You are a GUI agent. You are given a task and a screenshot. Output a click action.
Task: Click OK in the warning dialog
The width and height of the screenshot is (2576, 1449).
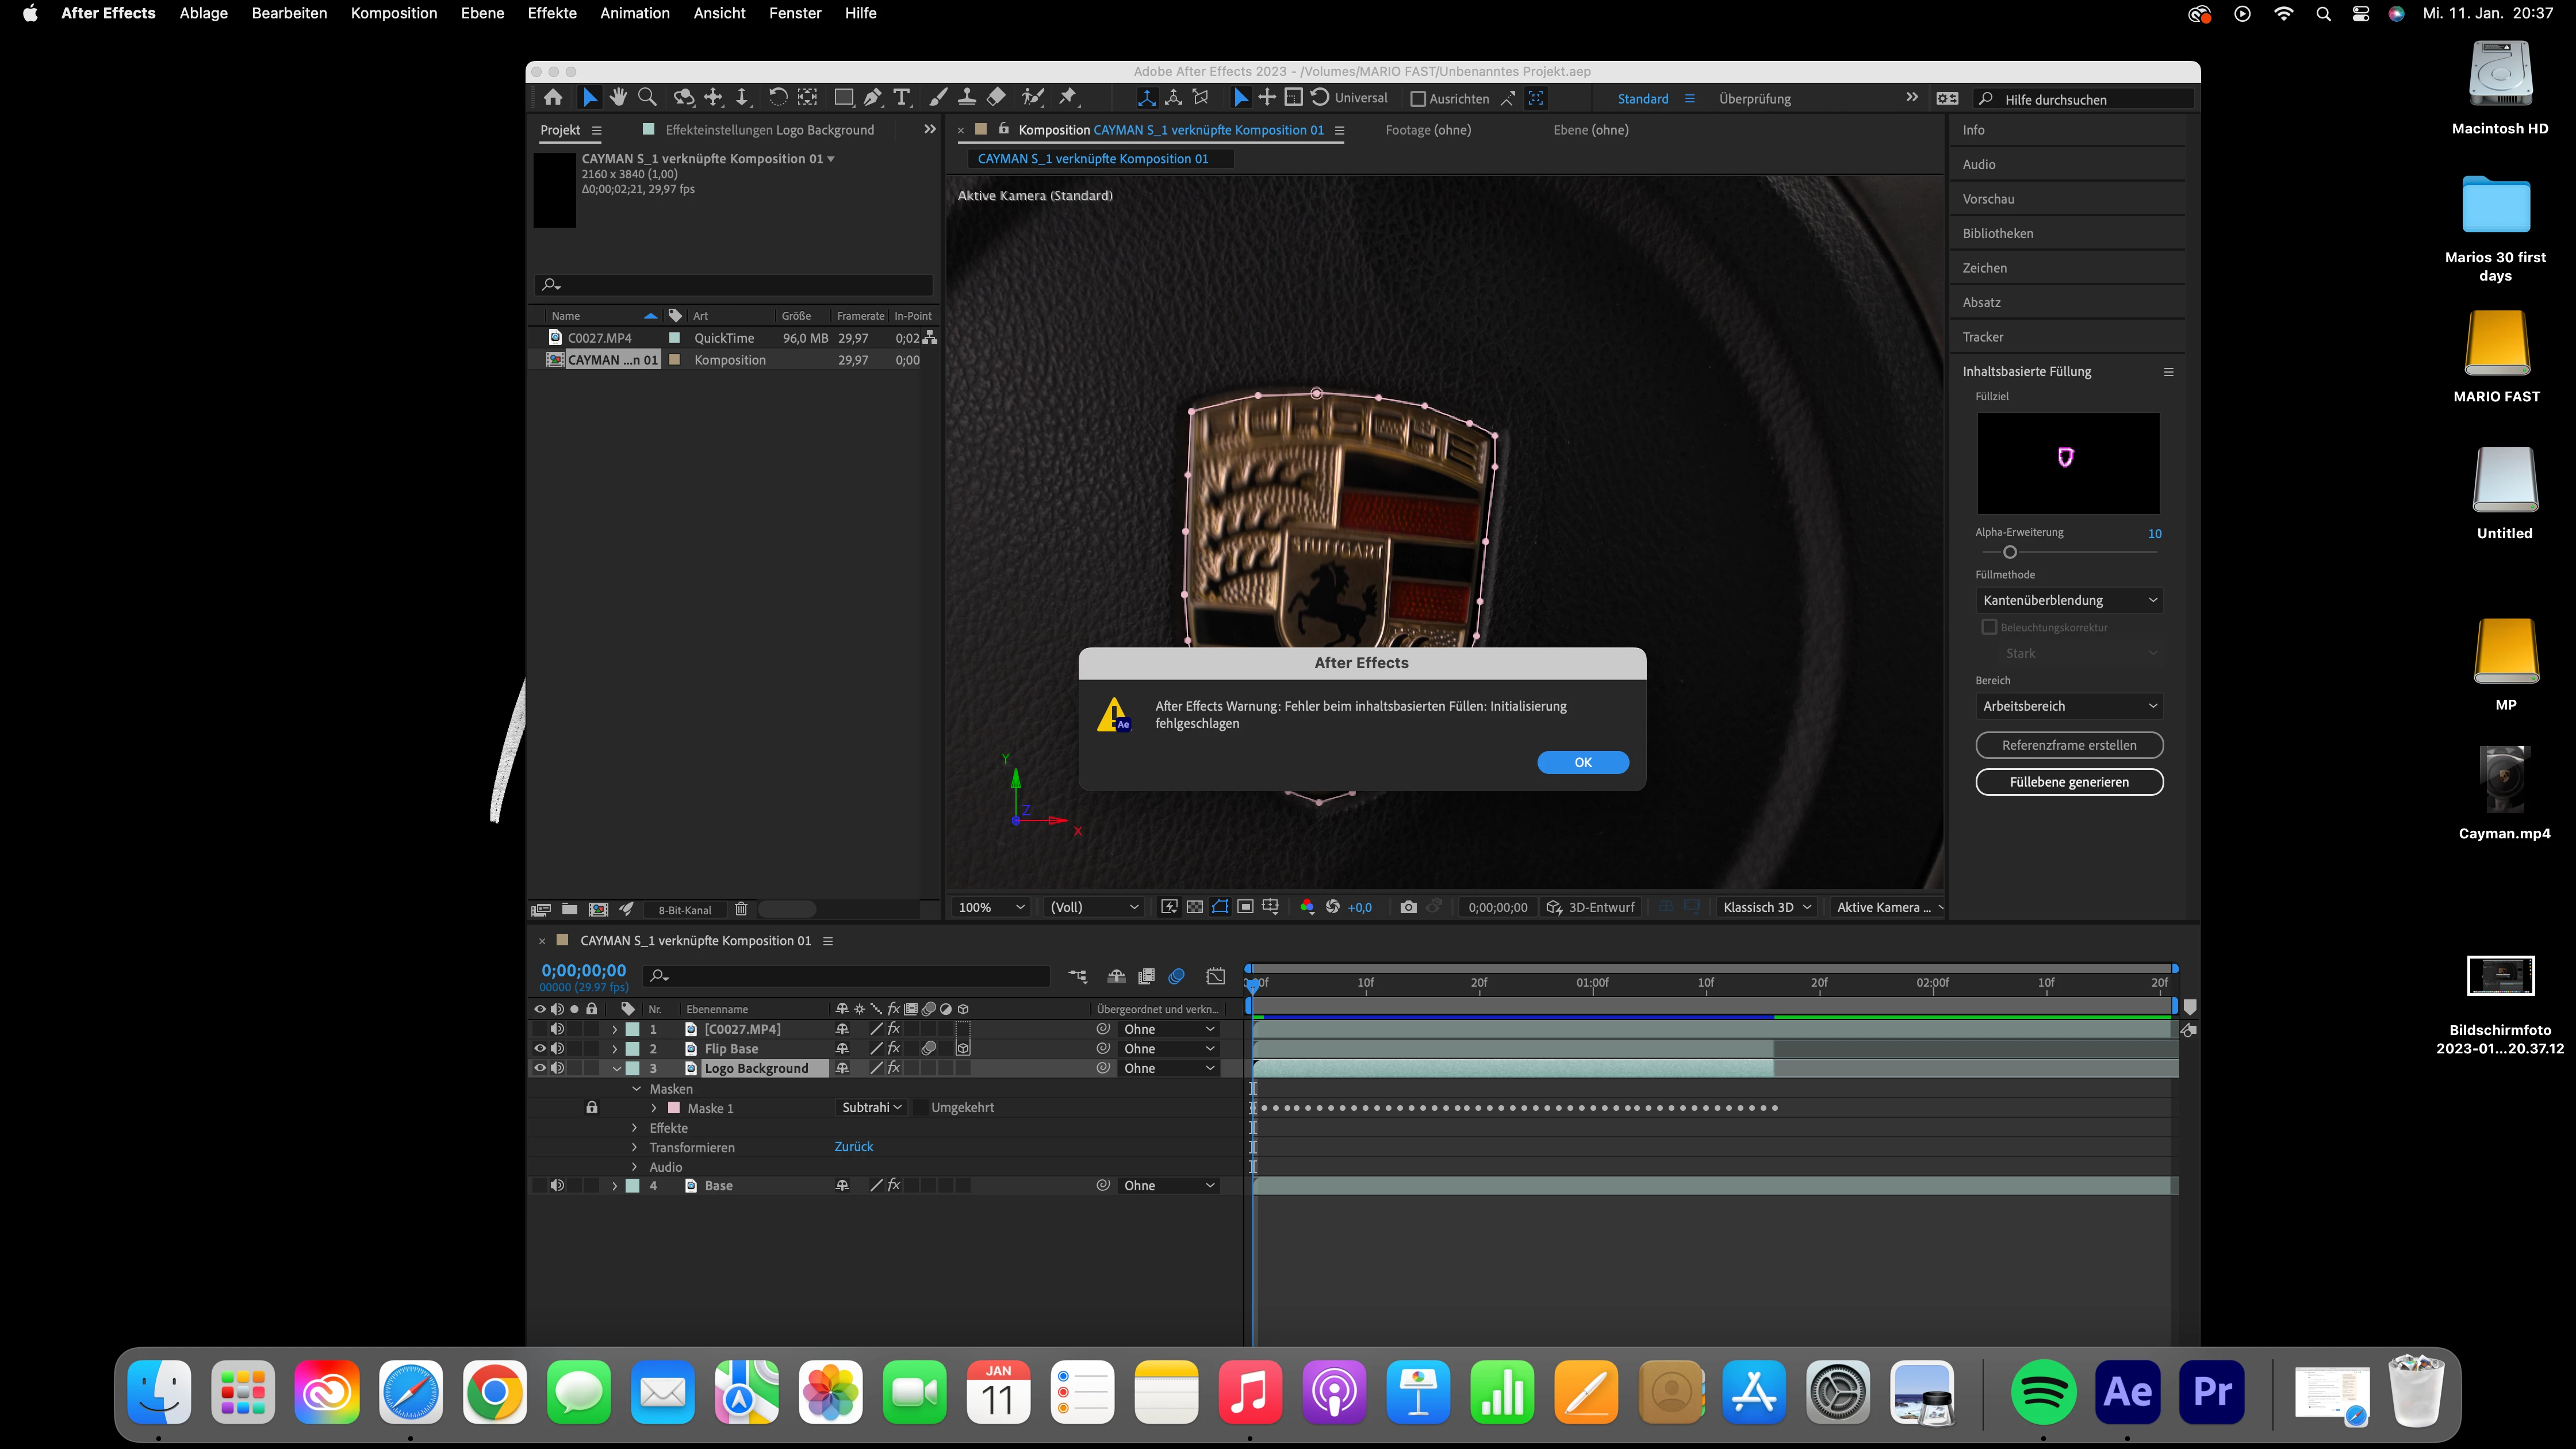(x=1582, y=762)
